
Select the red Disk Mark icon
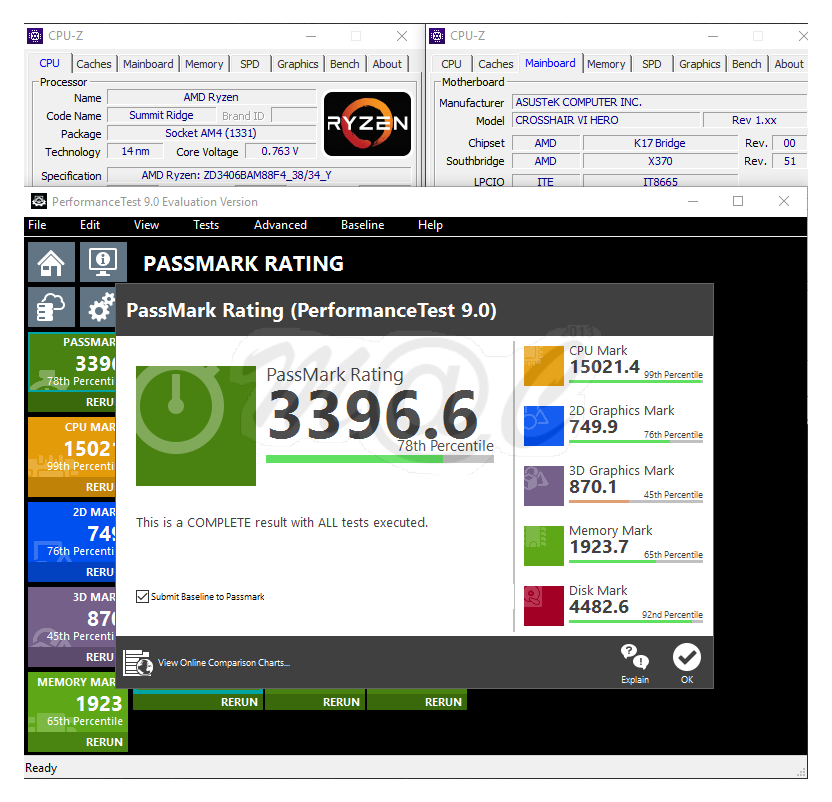543,606
